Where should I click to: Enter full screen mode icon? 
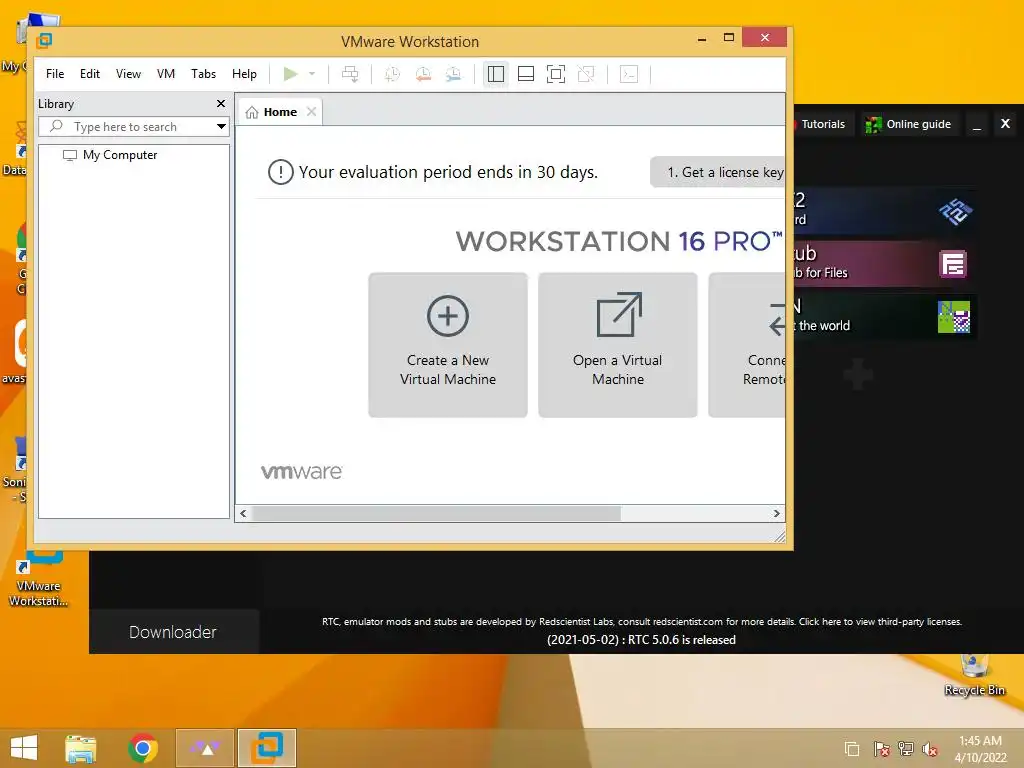pos(556,74)
